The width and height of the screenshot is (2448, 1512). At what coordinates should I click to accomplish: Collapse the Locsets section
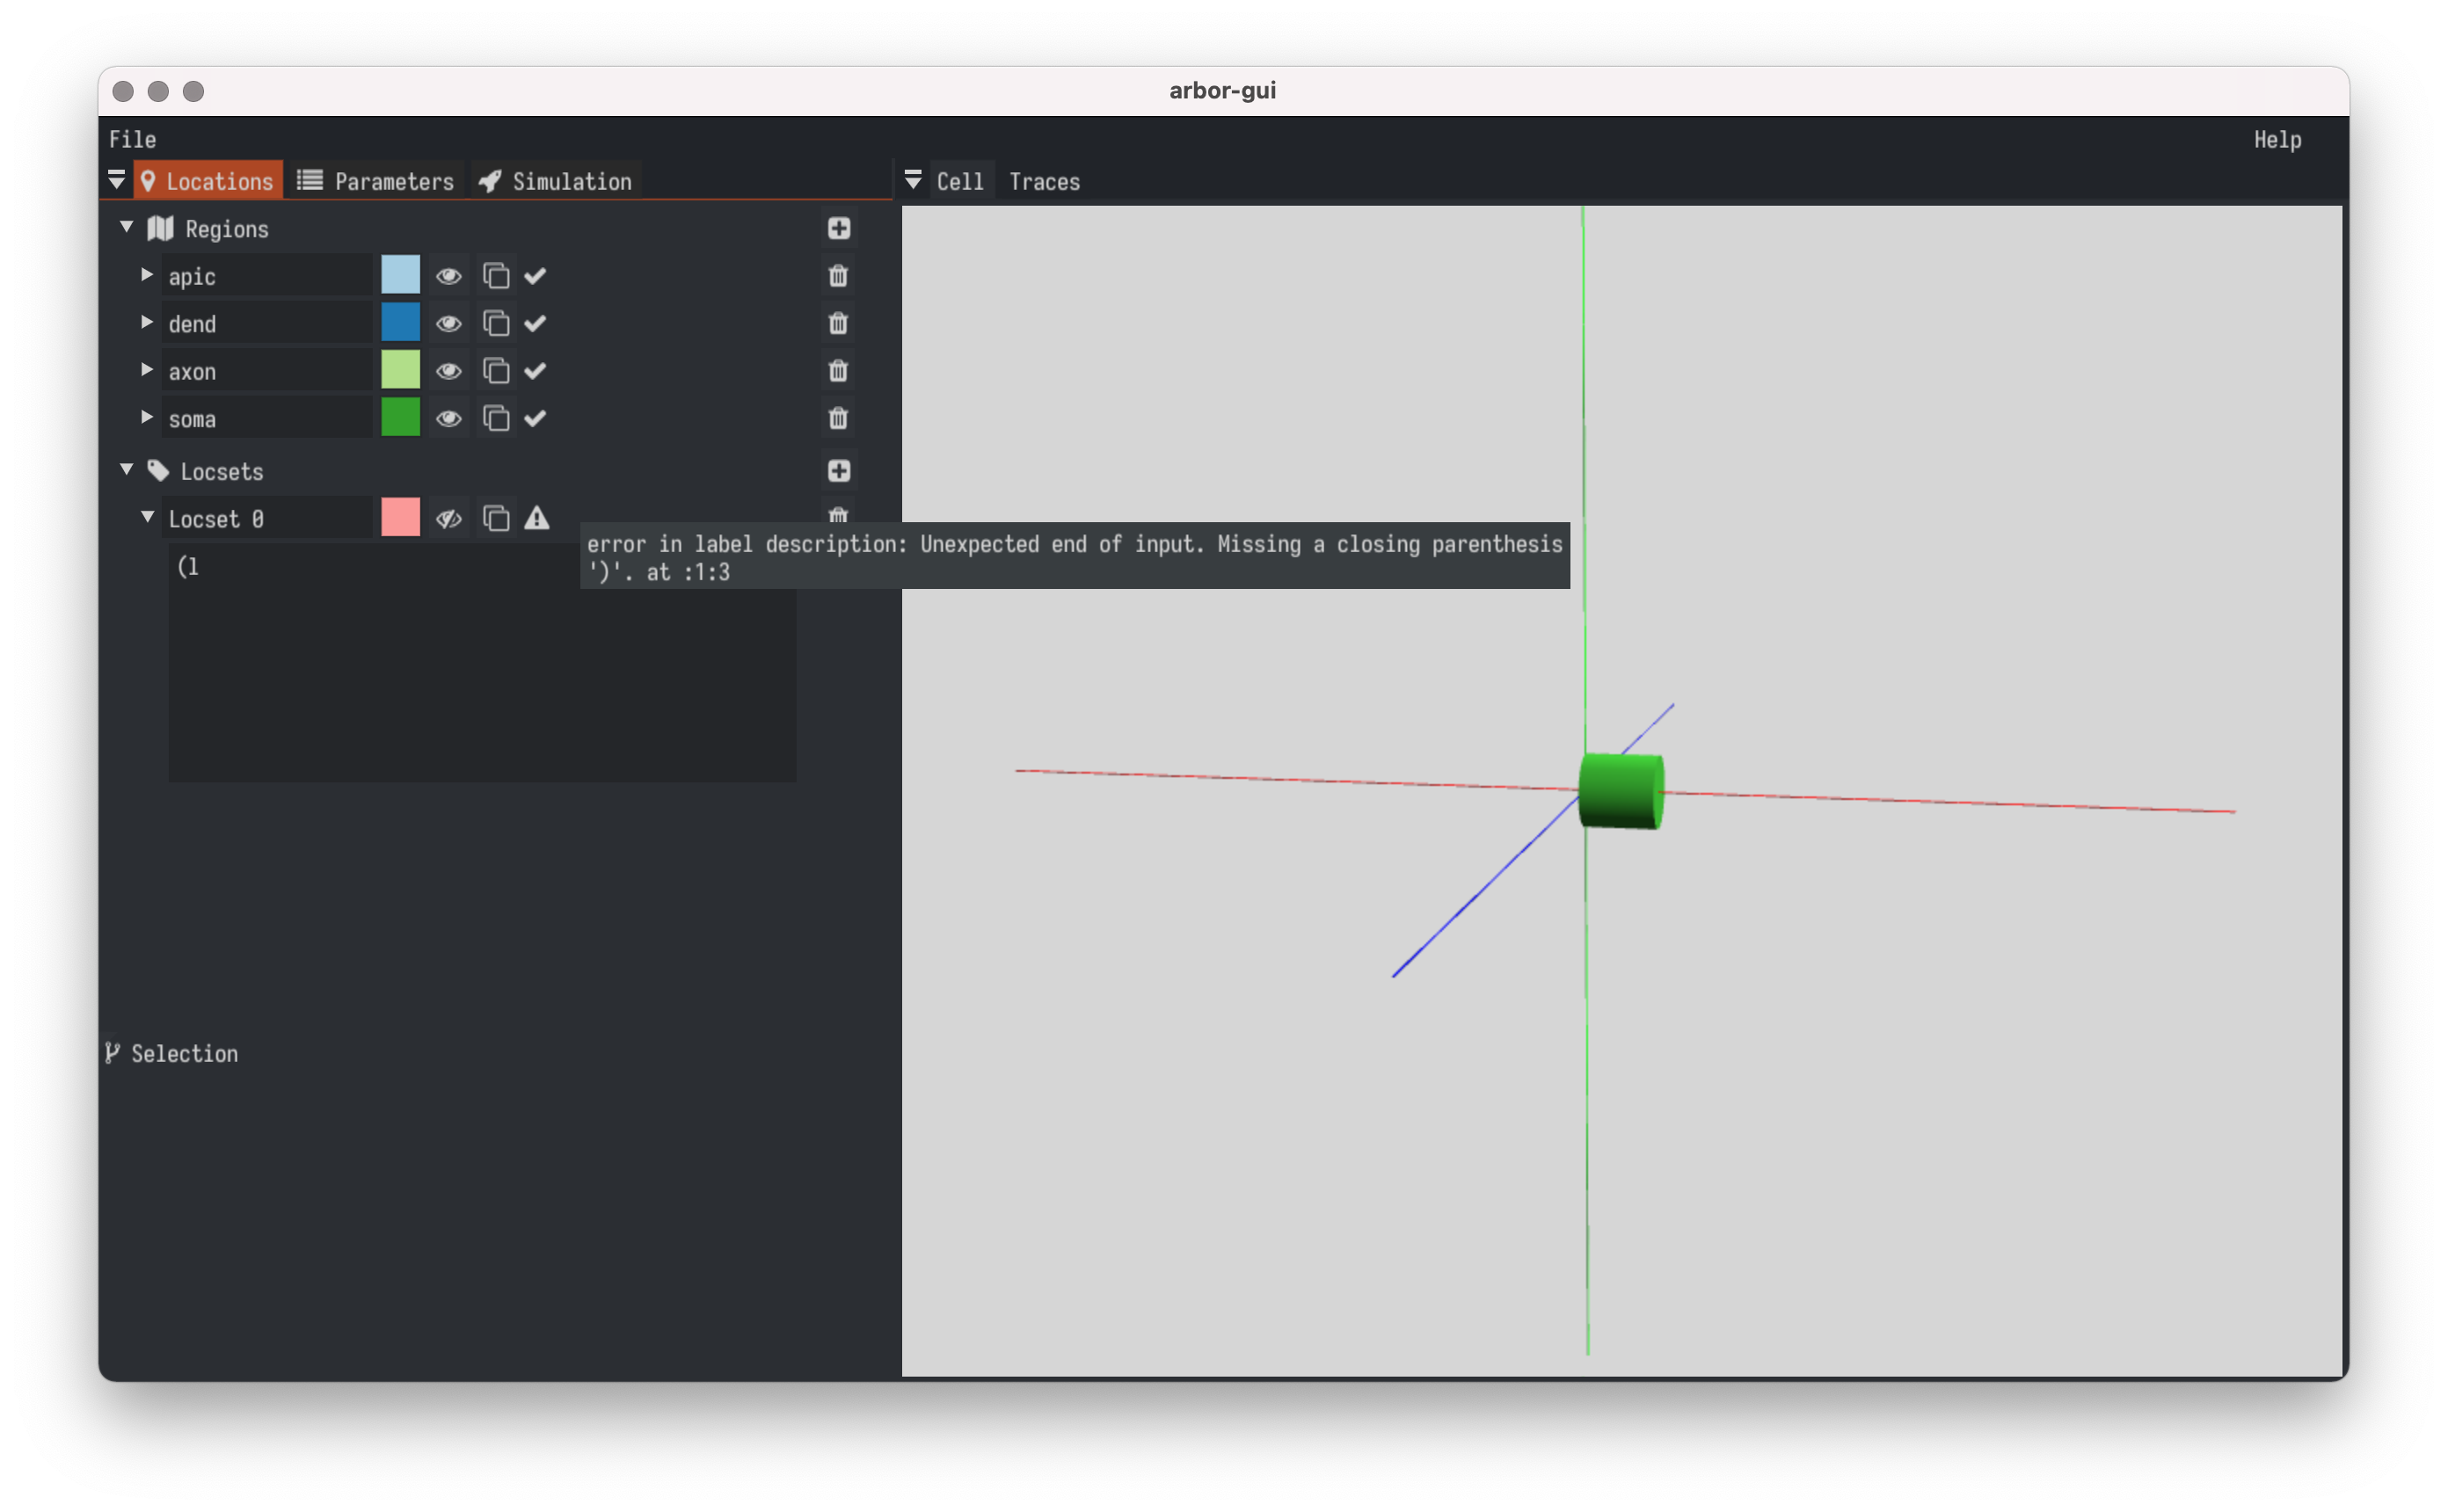126,470
